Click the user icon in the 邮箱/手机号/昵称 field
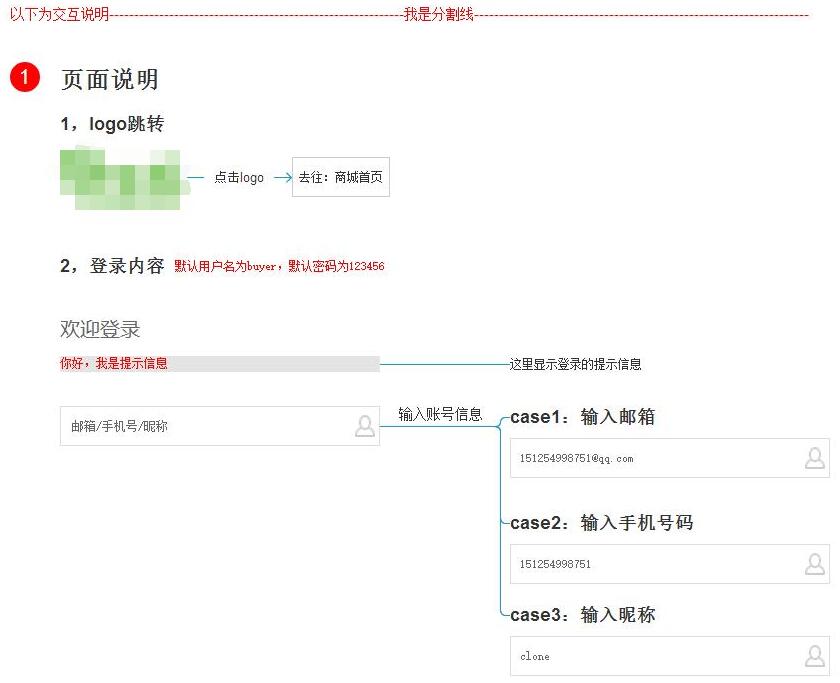Viewport: 840px width, 683px height. (x=365, y=426)
